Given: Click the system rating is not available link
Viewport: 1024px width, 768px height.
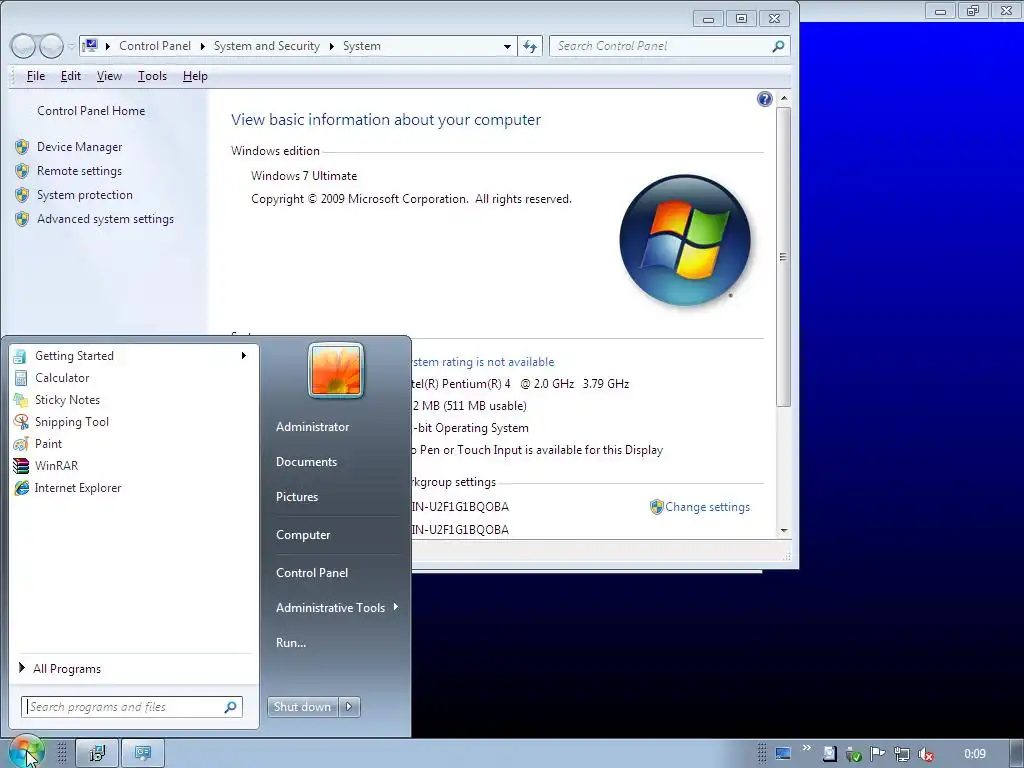Looking at the screenshot, I should coord(483,362).
